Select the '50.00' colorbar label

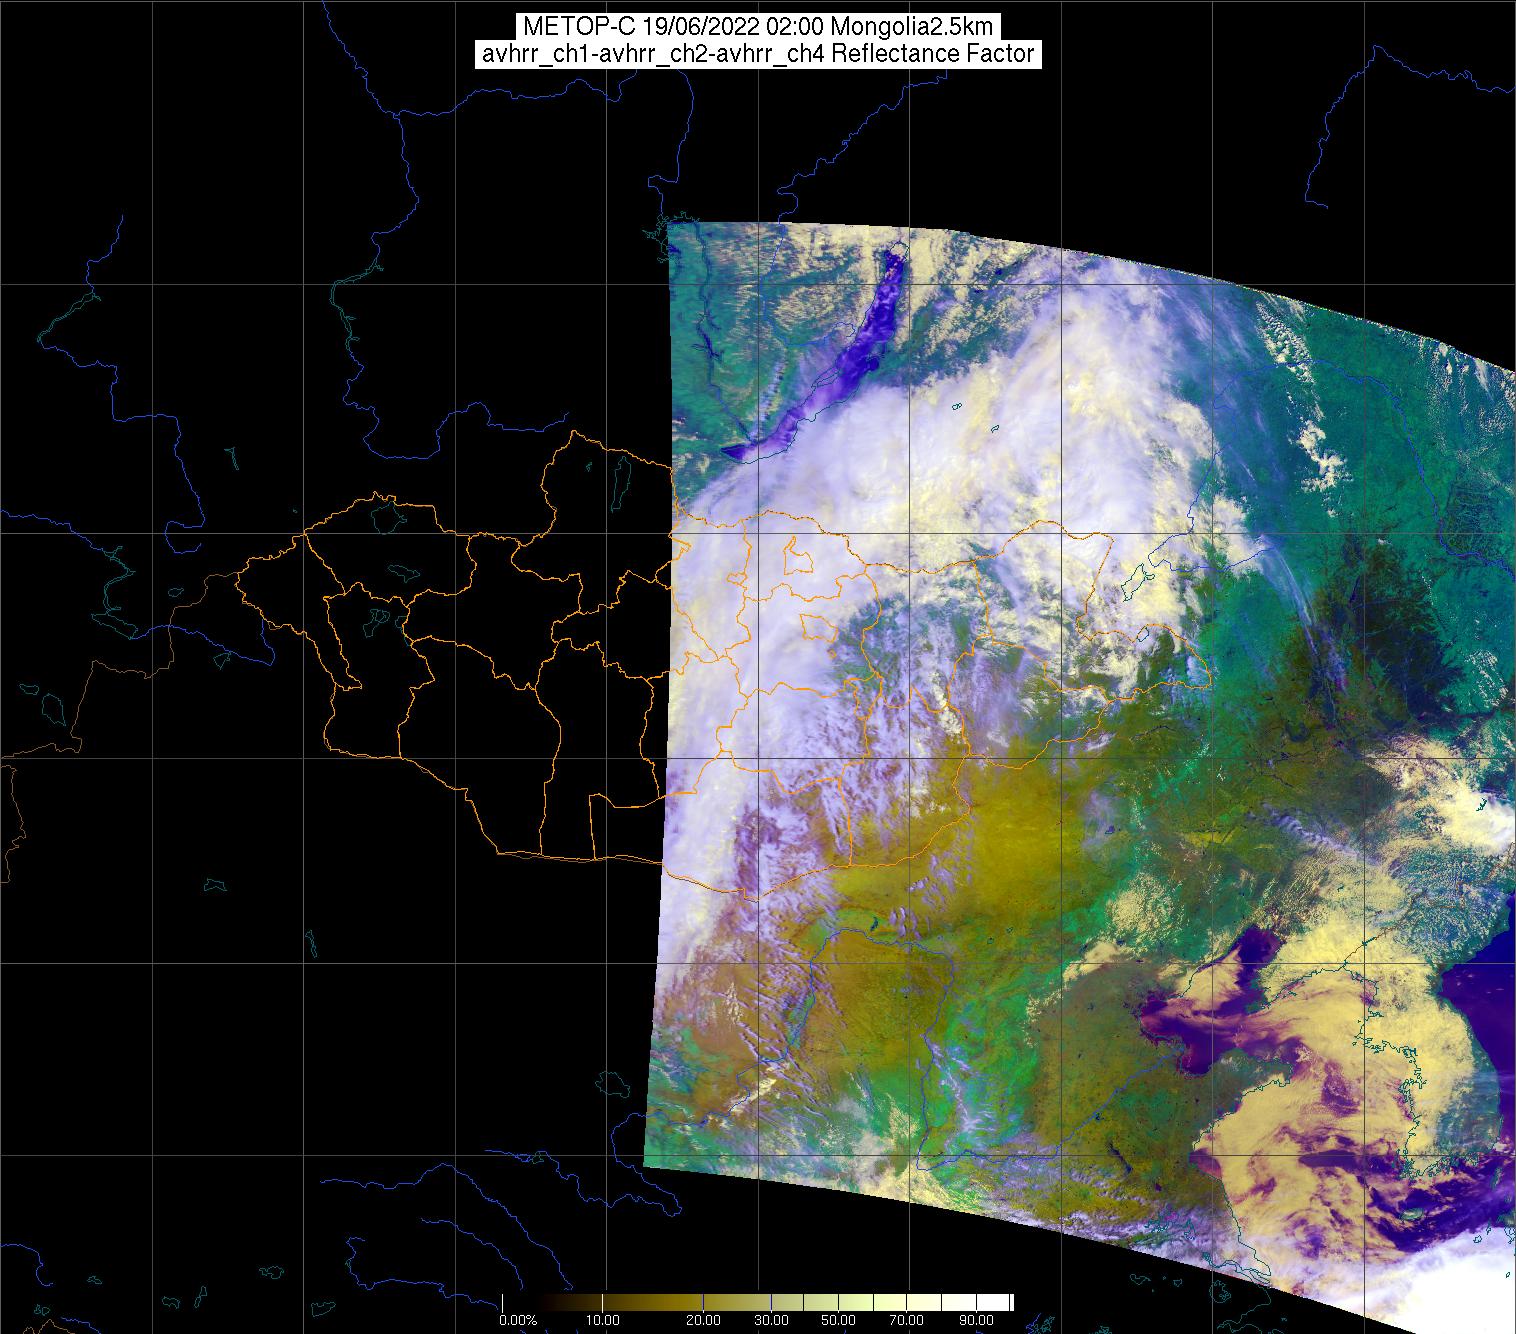tap(840, 1321)
